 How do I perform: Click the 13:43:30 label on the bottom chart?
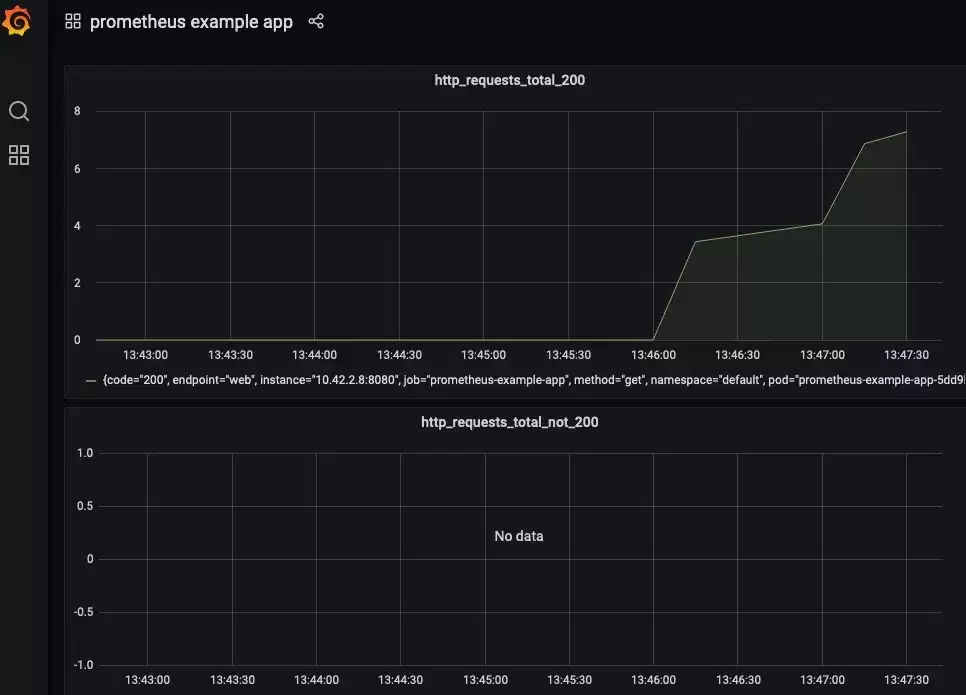tap(232, 680)
